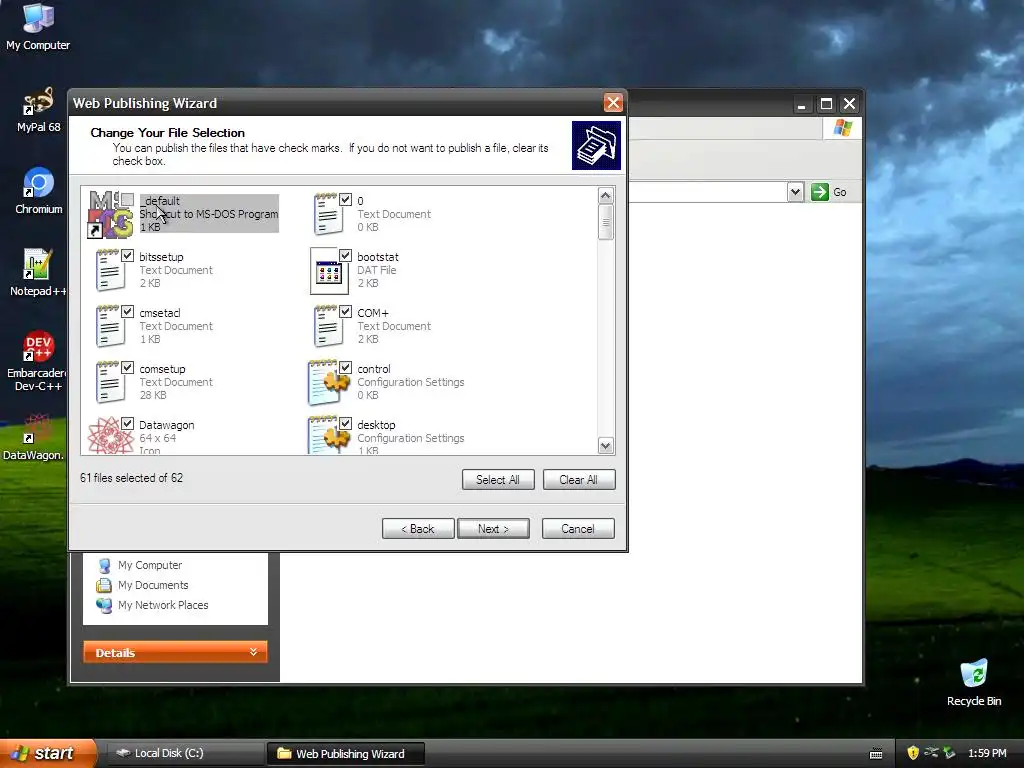Maximize the Explorer window behind
The height and width of the screenshot is (768, 1024).
click(x=826, y=104)
